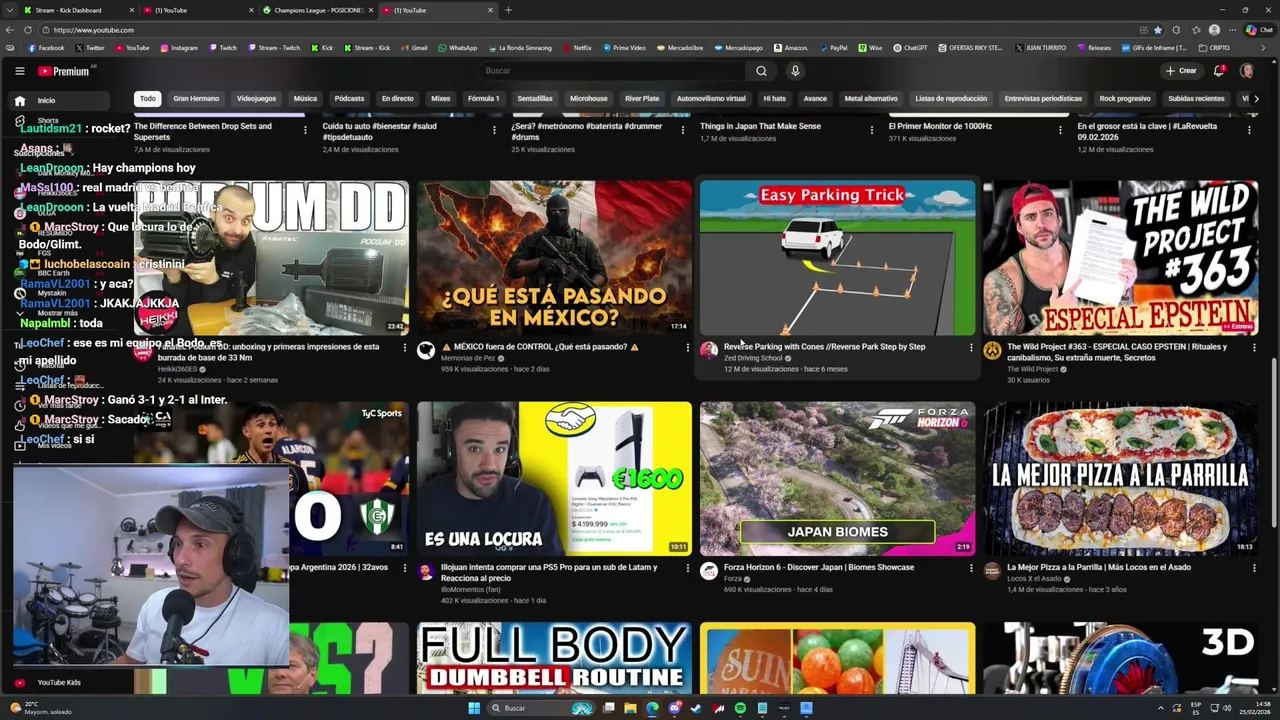This screenshot has width=1280, height=720.
Task: Open the WhatsApp bookmark
Action: tap(458, 48)
